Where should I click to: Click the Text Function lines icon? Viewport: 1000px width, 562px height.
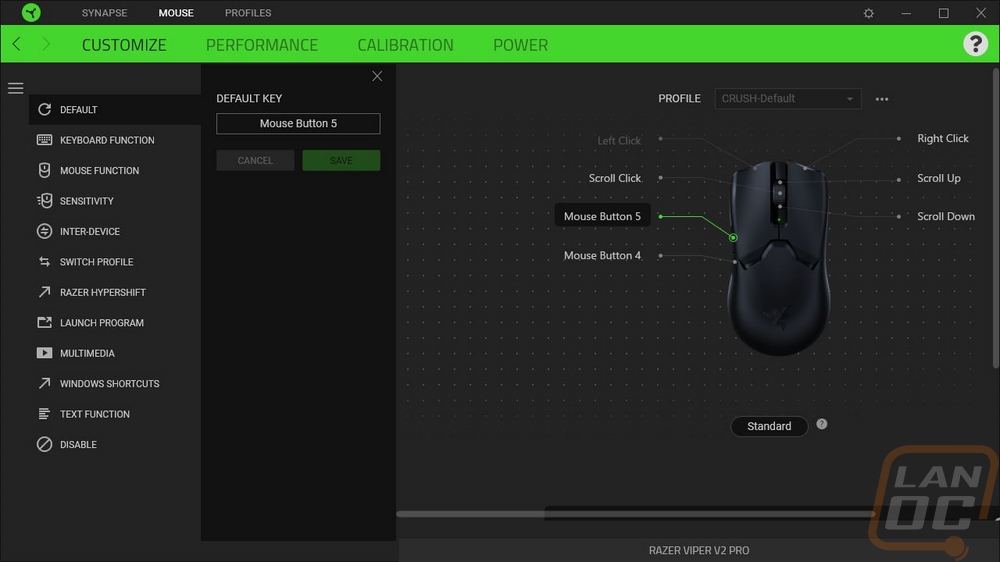coord(44,414)
